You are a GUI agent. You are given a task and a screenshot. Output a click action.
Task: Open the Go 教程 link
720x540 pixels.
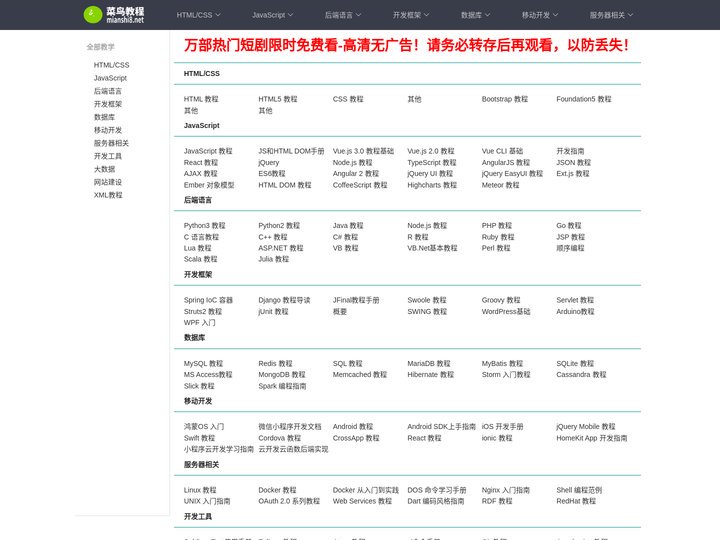pyautogui.click(x=568, y=226)
